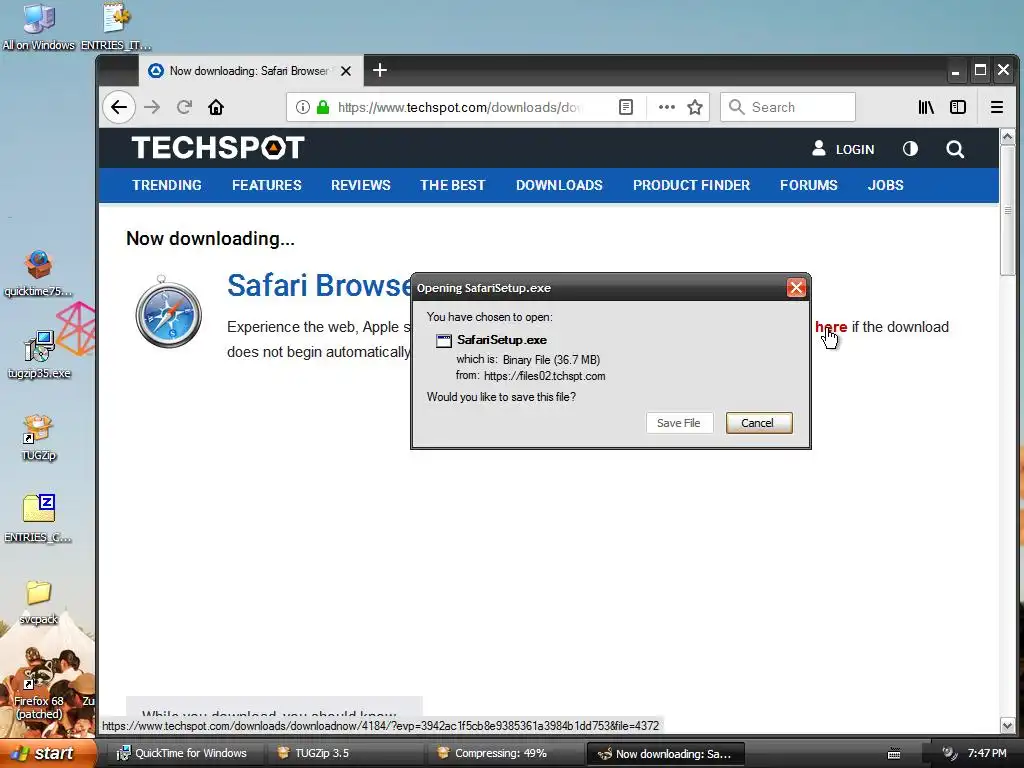The width and height of the screenshot is (1024, 768).
Task: Toggle TechSpot dark mode contrast icon
Action: tap(910, 149)
